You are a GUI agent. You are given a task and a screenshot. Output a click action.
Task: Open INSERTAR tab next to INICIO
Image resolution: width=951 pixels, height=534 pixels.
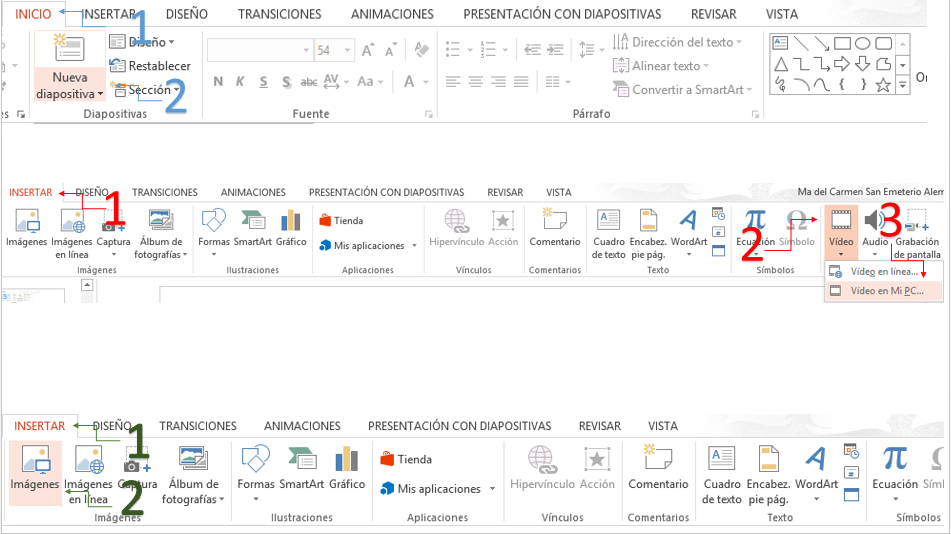click(109, 14)
